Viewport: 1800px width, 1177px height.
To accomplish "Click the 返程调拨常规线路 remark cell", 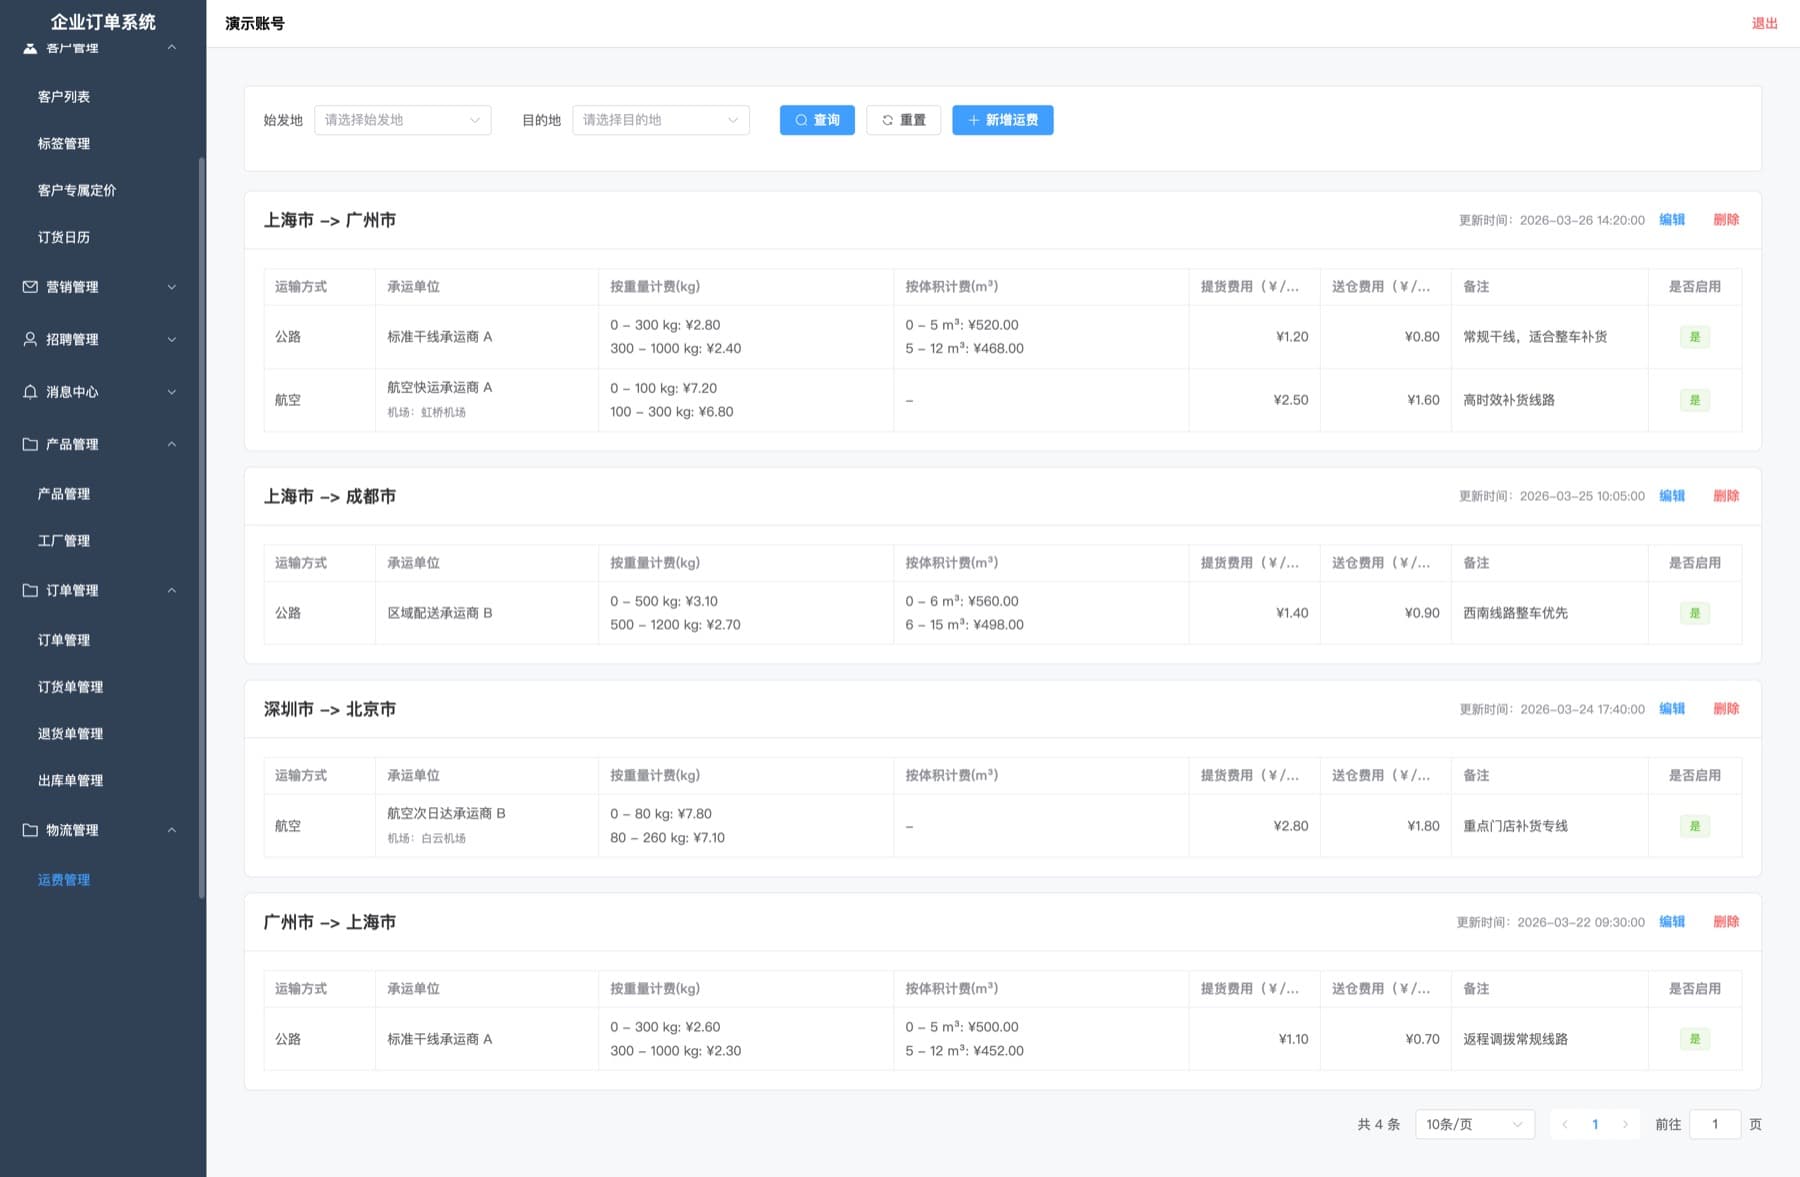I will [1549, 1039].
